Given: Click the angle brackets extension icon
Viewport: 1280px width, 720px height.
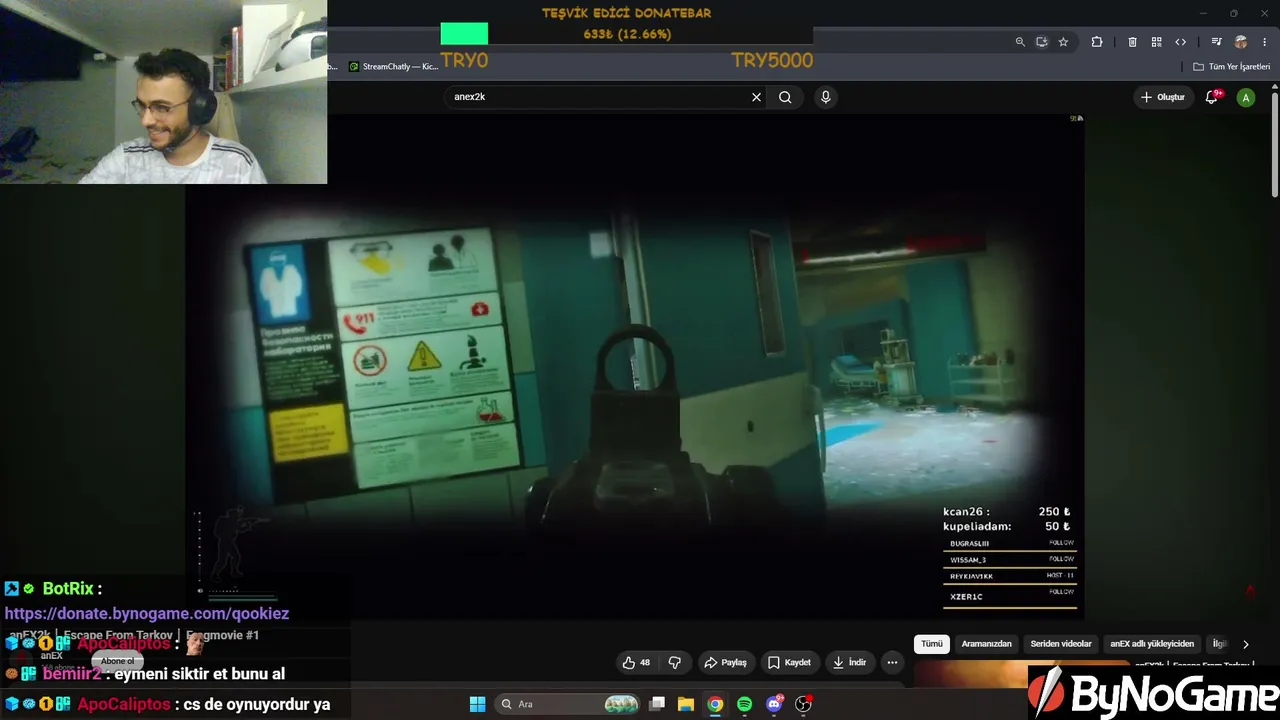Looking at the screenshot, I should pyautogui.click(x=1180, y=42).
